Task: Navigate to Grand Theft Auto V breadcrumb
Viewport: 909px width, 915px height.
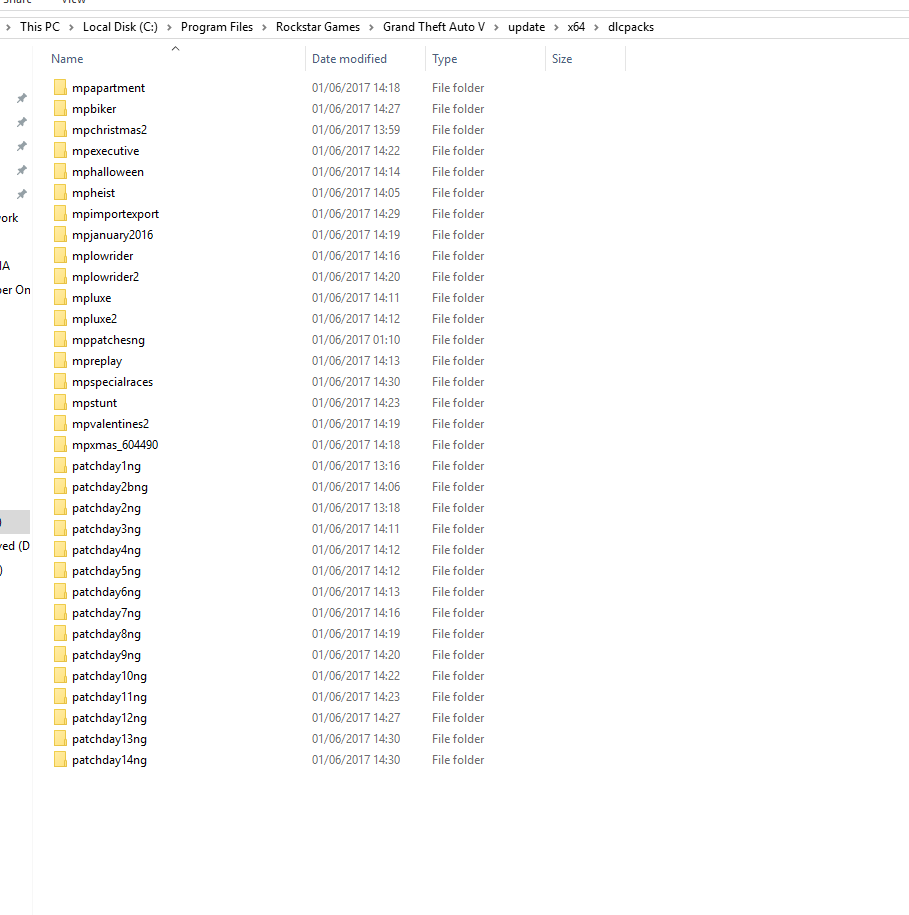Action: point(433,27)
